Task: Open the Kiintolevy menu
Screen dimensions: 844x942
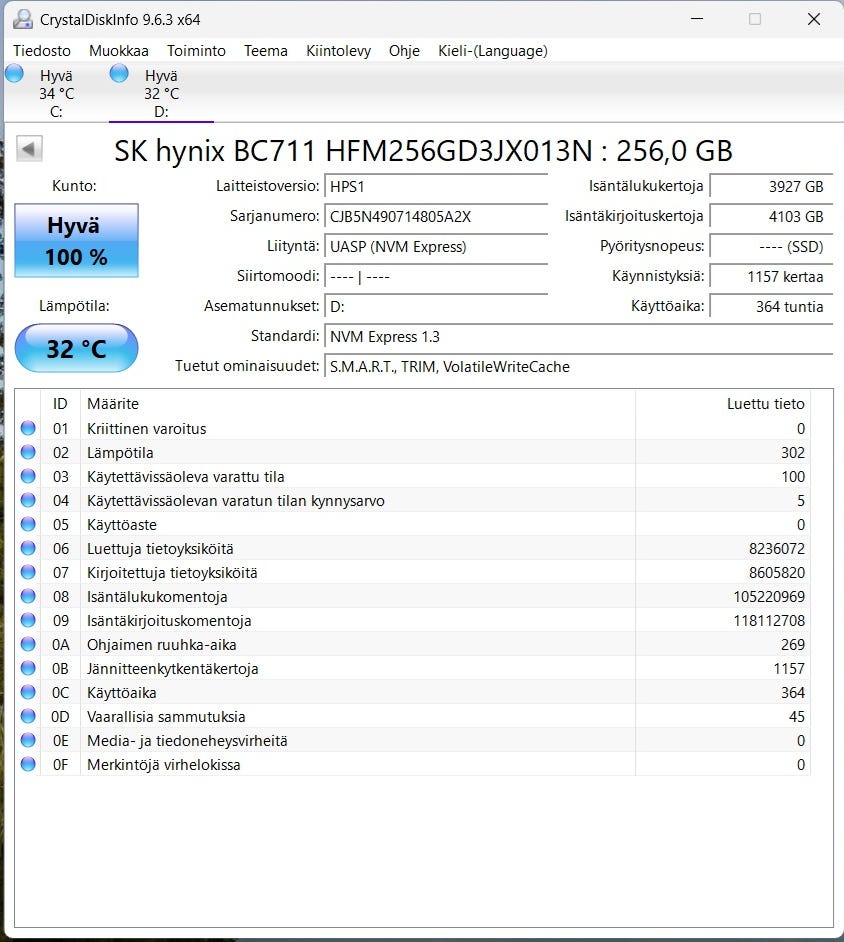Action: [x=338, y=51]
